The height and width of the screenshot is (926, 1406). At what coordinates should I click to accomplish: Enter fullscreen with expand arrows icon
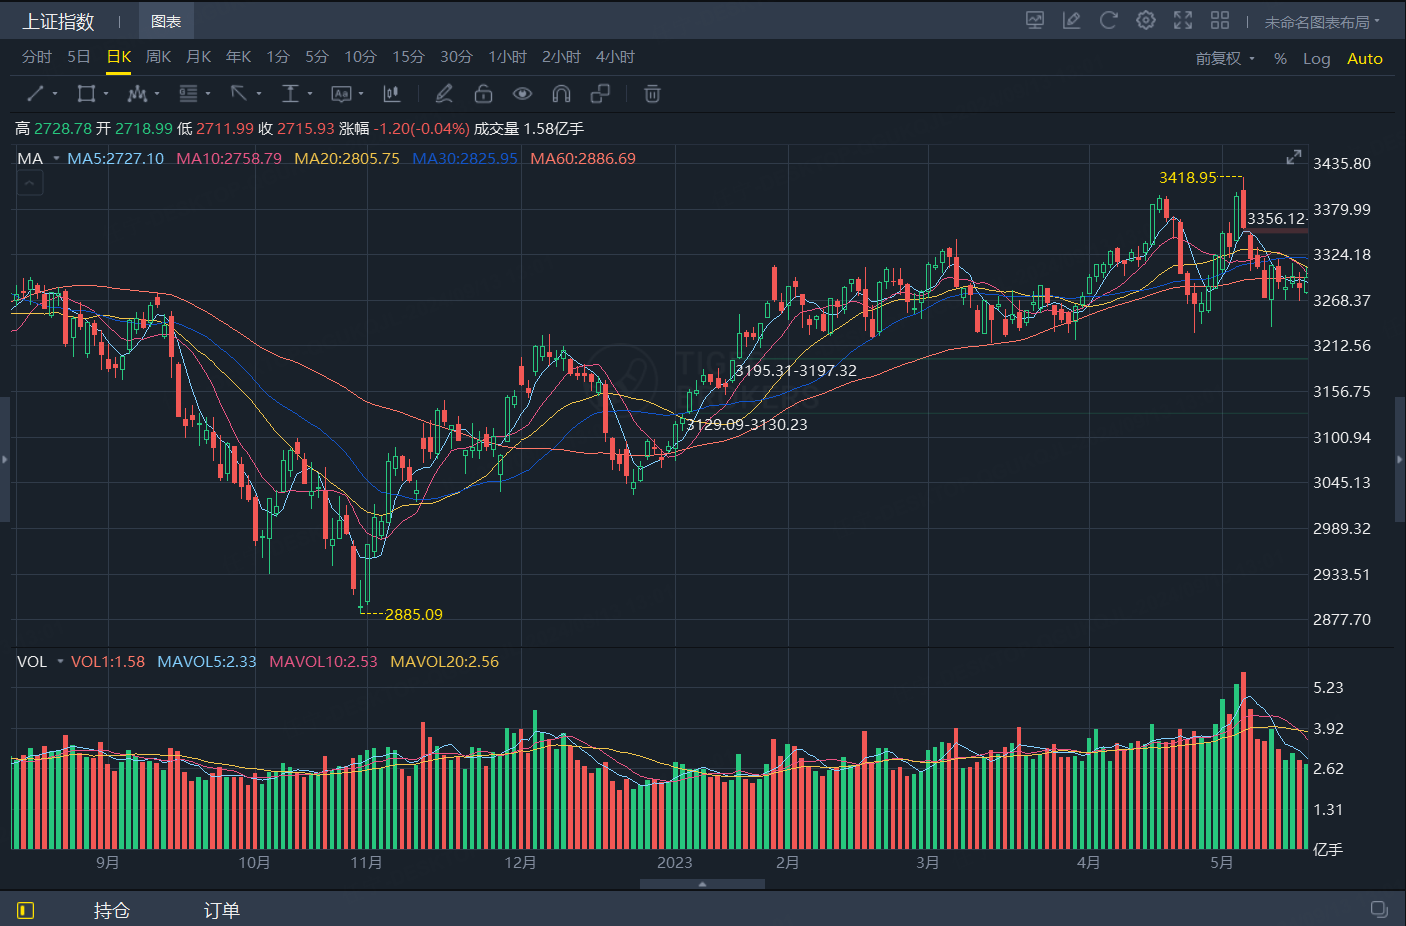tap(1183, 20)
